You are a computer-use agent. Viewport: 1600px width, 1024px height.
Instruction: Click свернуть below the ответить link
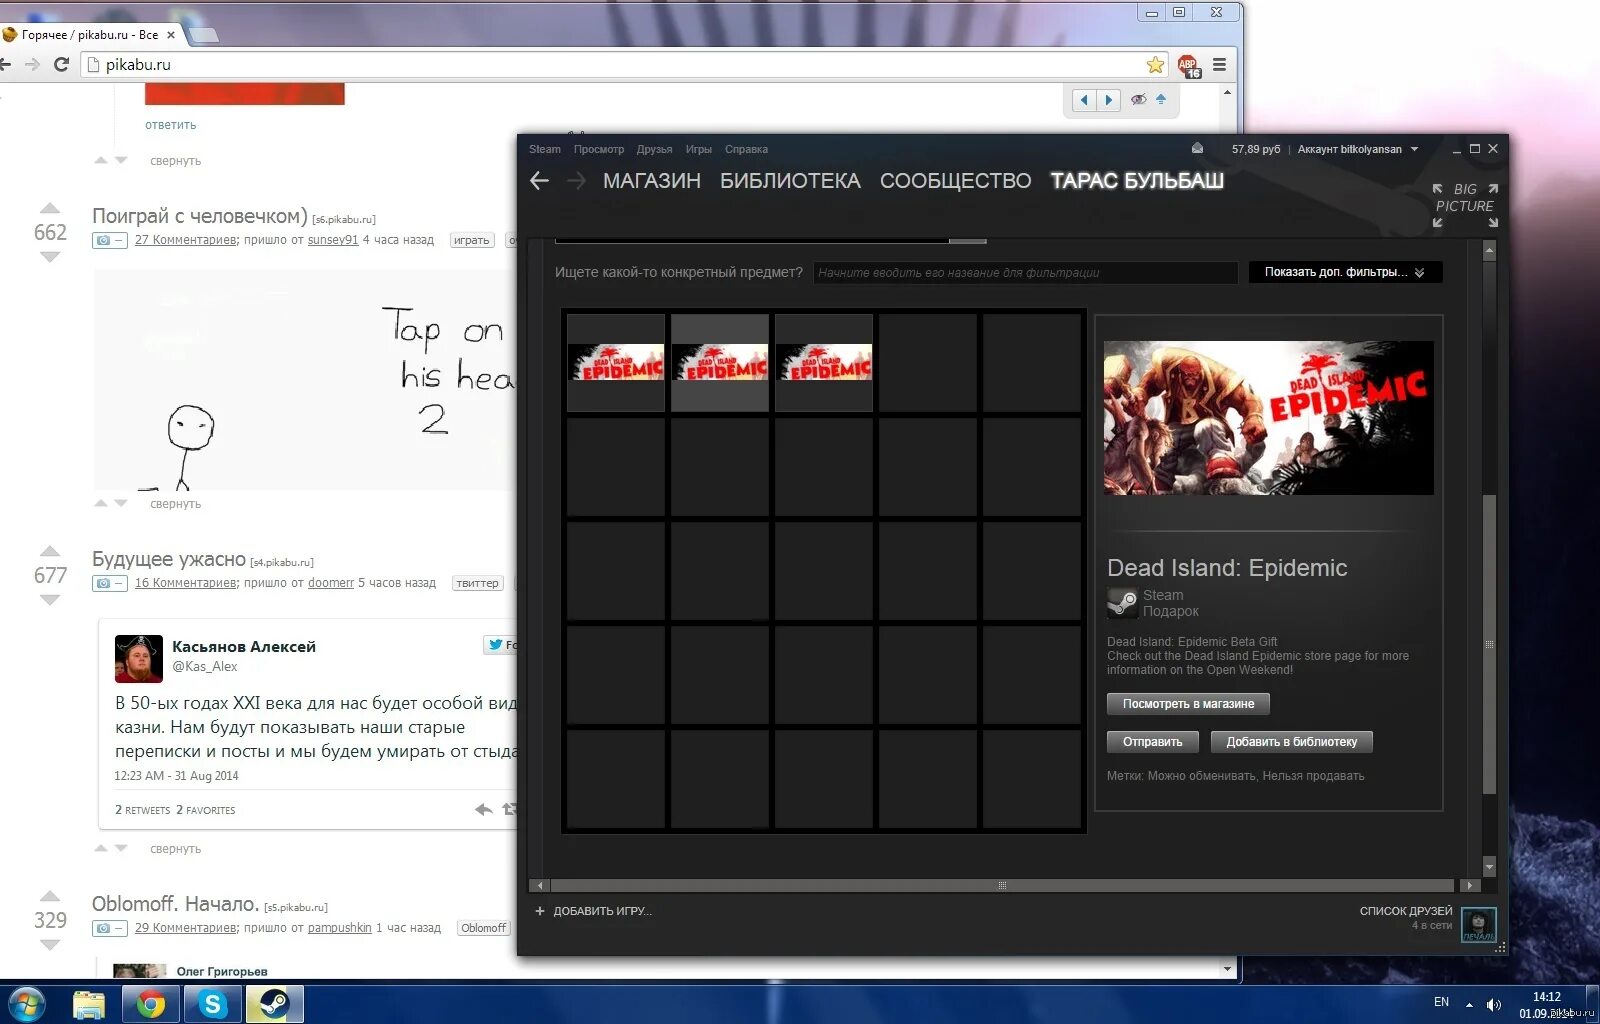[x=175, y=161]
